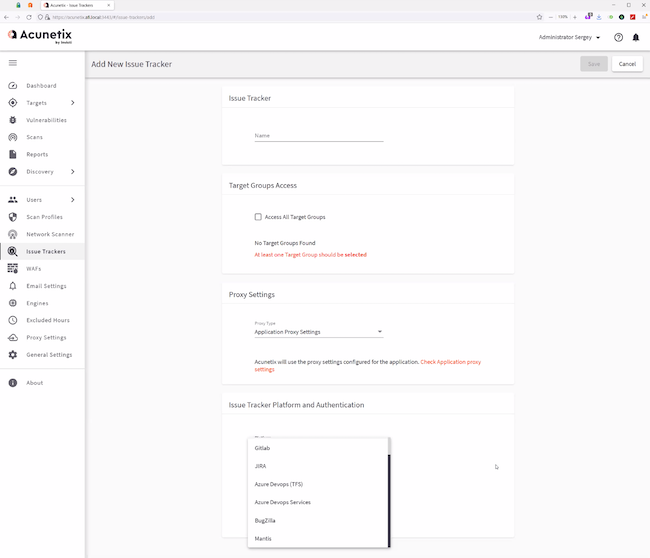The image size is (650, 558).
Task: Click the hamburger menu icon in sidebar
Action: pos(13,63)
